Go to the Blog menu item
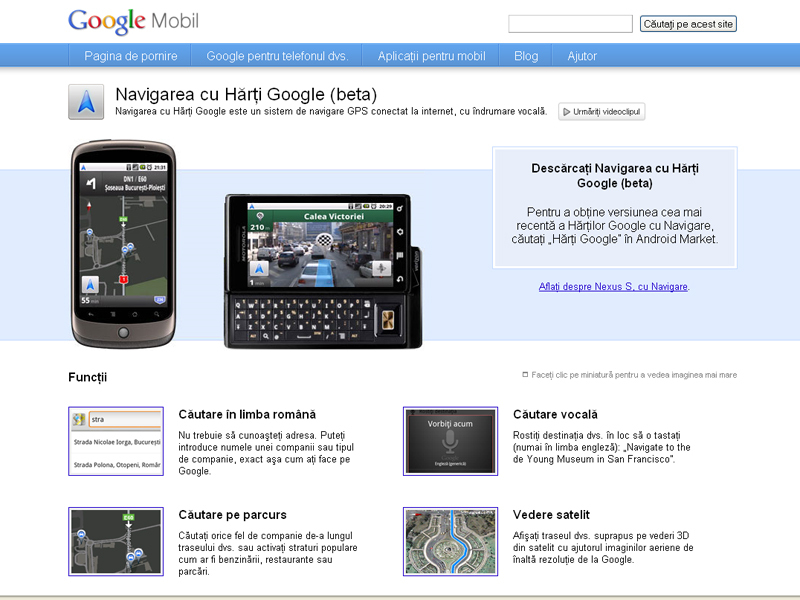Viewport: 800px width, 600px height. (x=526, y=56)
